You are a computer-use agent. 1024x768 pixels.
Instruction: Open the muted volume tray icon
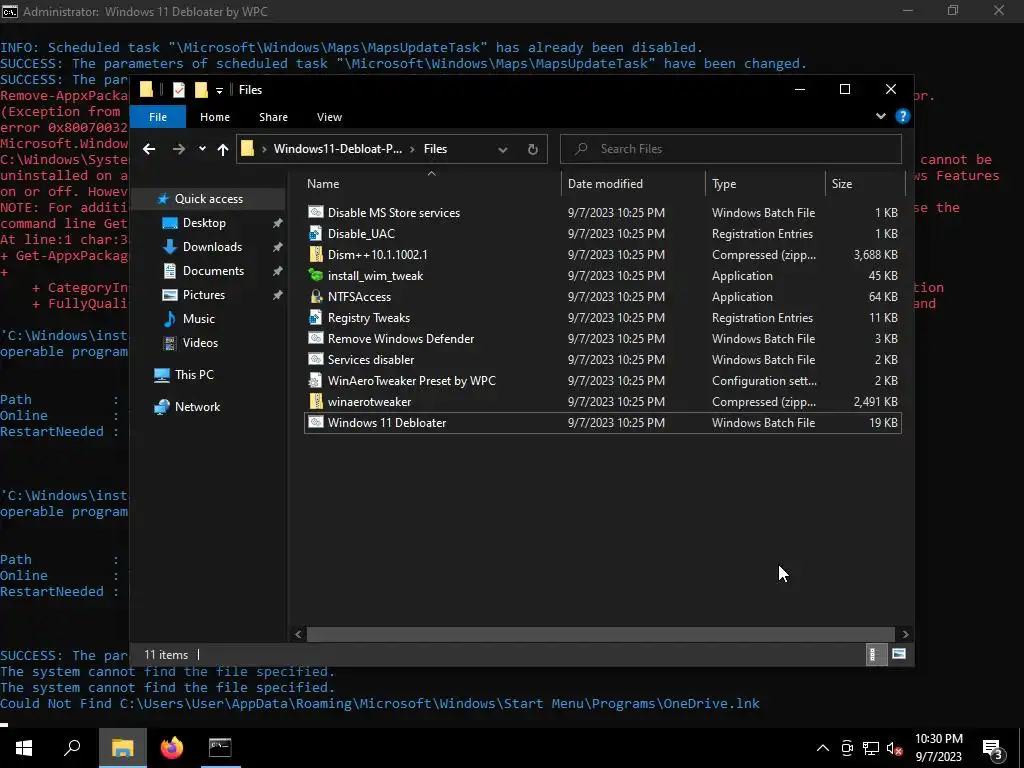[x=895, y=748]
